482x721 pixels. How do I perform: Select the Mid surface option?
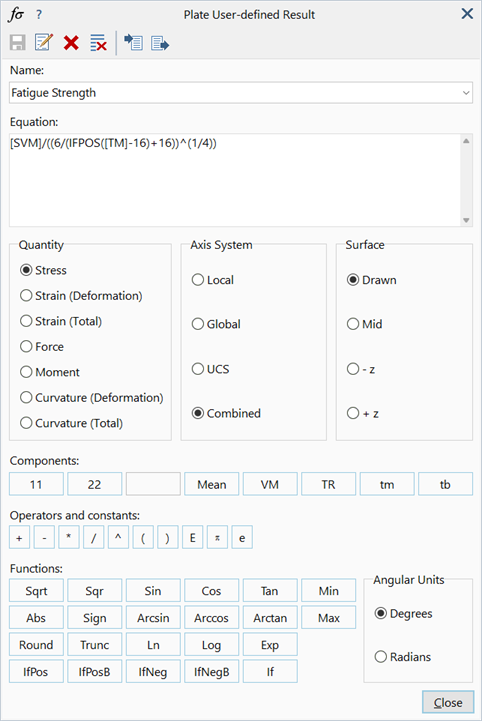click(365, 324)
